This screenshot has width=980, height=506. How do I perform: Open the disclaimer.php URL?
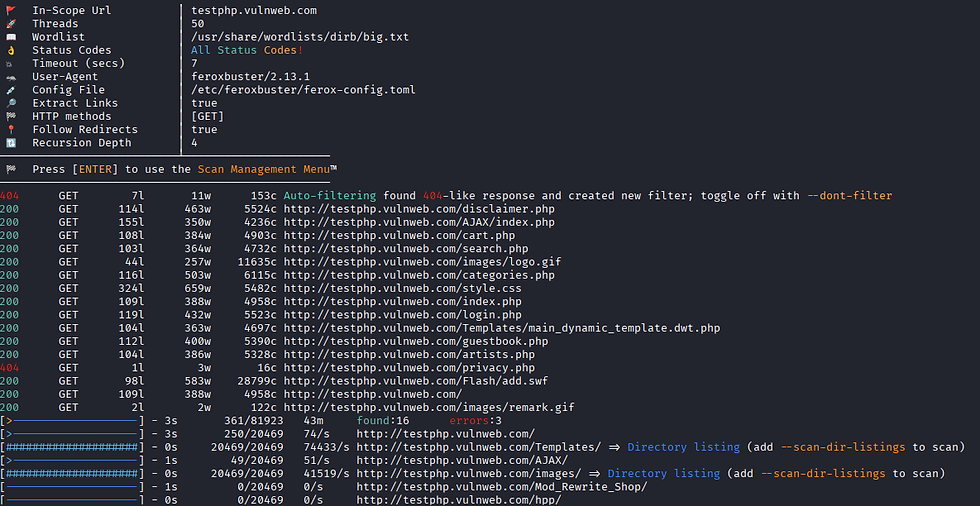[419, 209]
